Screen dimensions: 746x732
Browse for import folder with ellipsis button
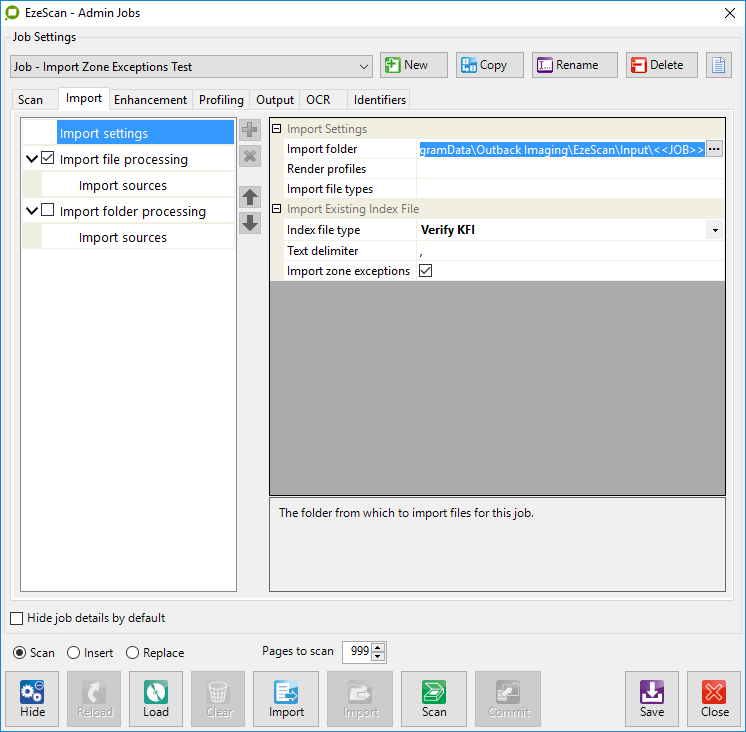click(714, 149)
